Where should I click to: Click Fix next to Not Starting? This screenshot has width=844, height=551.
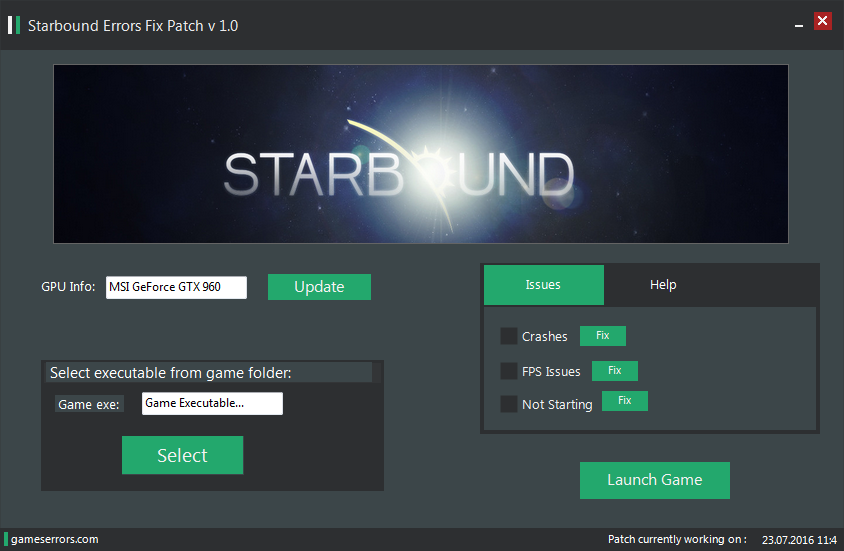(x=624, y=401)
